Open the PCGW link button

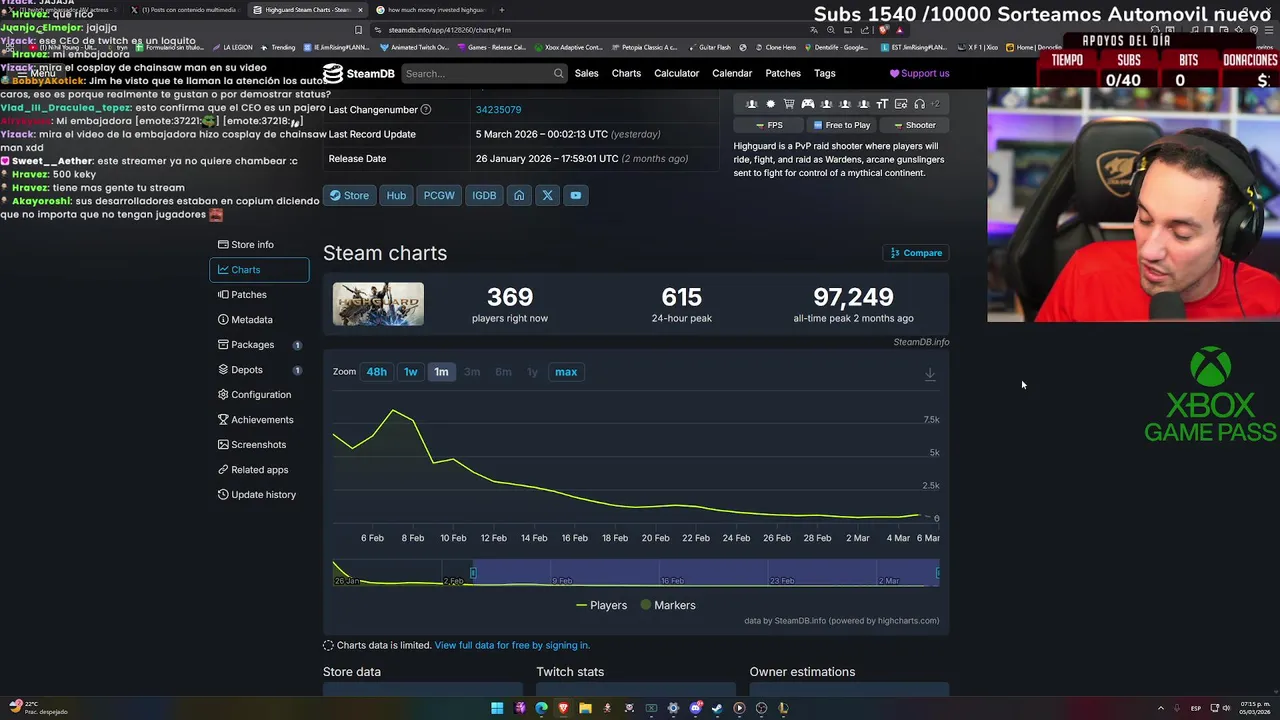click(x=439, y=195)
